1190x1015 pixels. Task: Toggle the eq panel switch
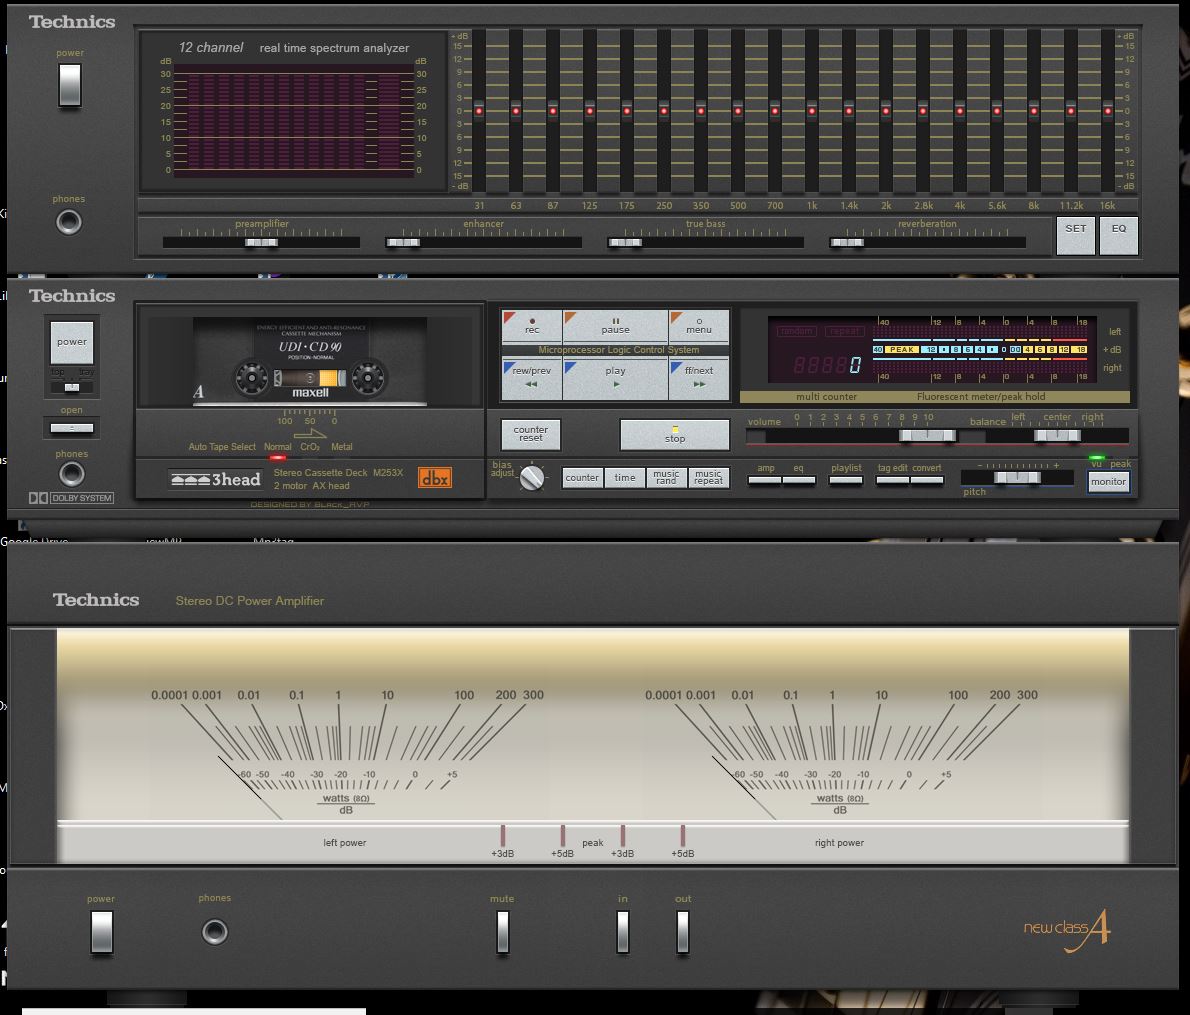pyautogui.click(x=799, y=480)
